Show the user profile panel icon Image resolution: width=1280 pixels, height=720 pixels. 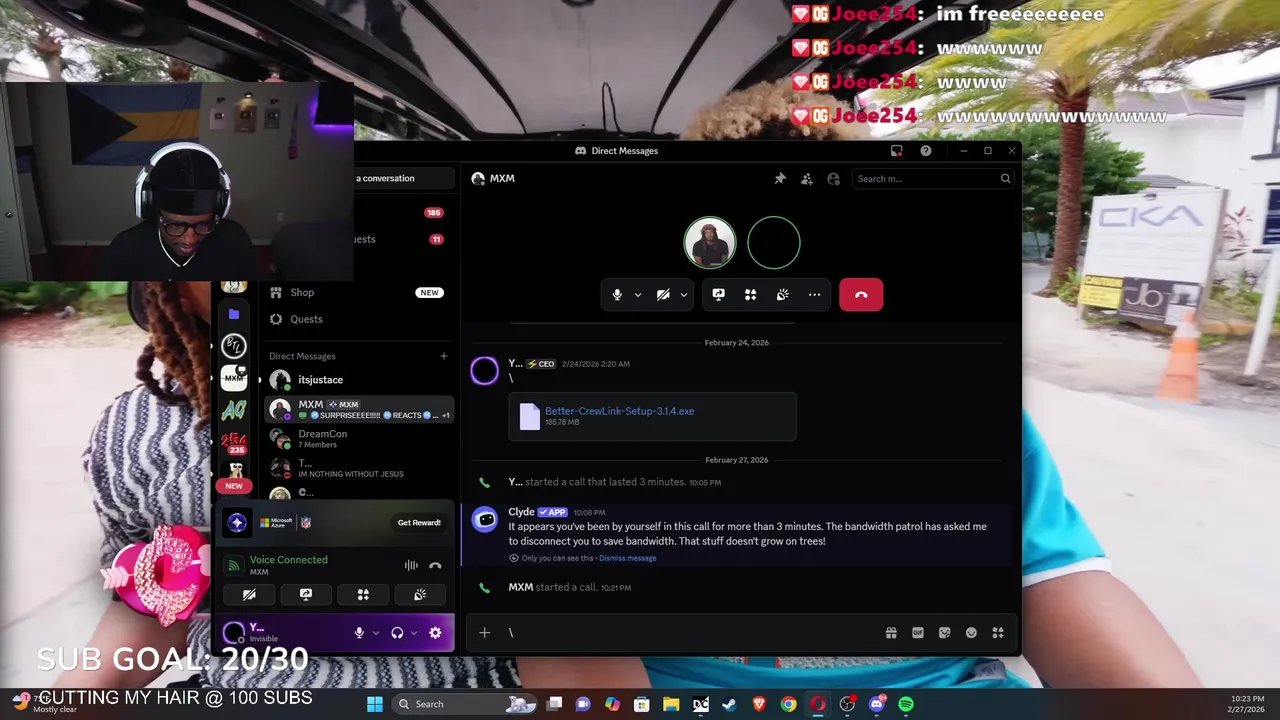834,179
